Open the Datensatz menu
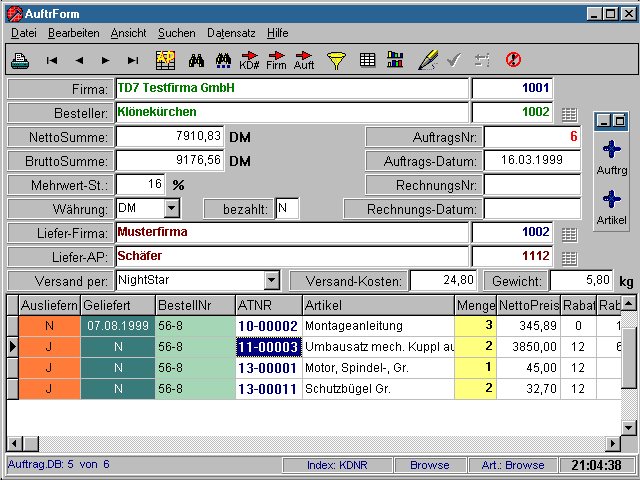The height and width of the screenshot is (480, 640). click(x=232, y=33)
